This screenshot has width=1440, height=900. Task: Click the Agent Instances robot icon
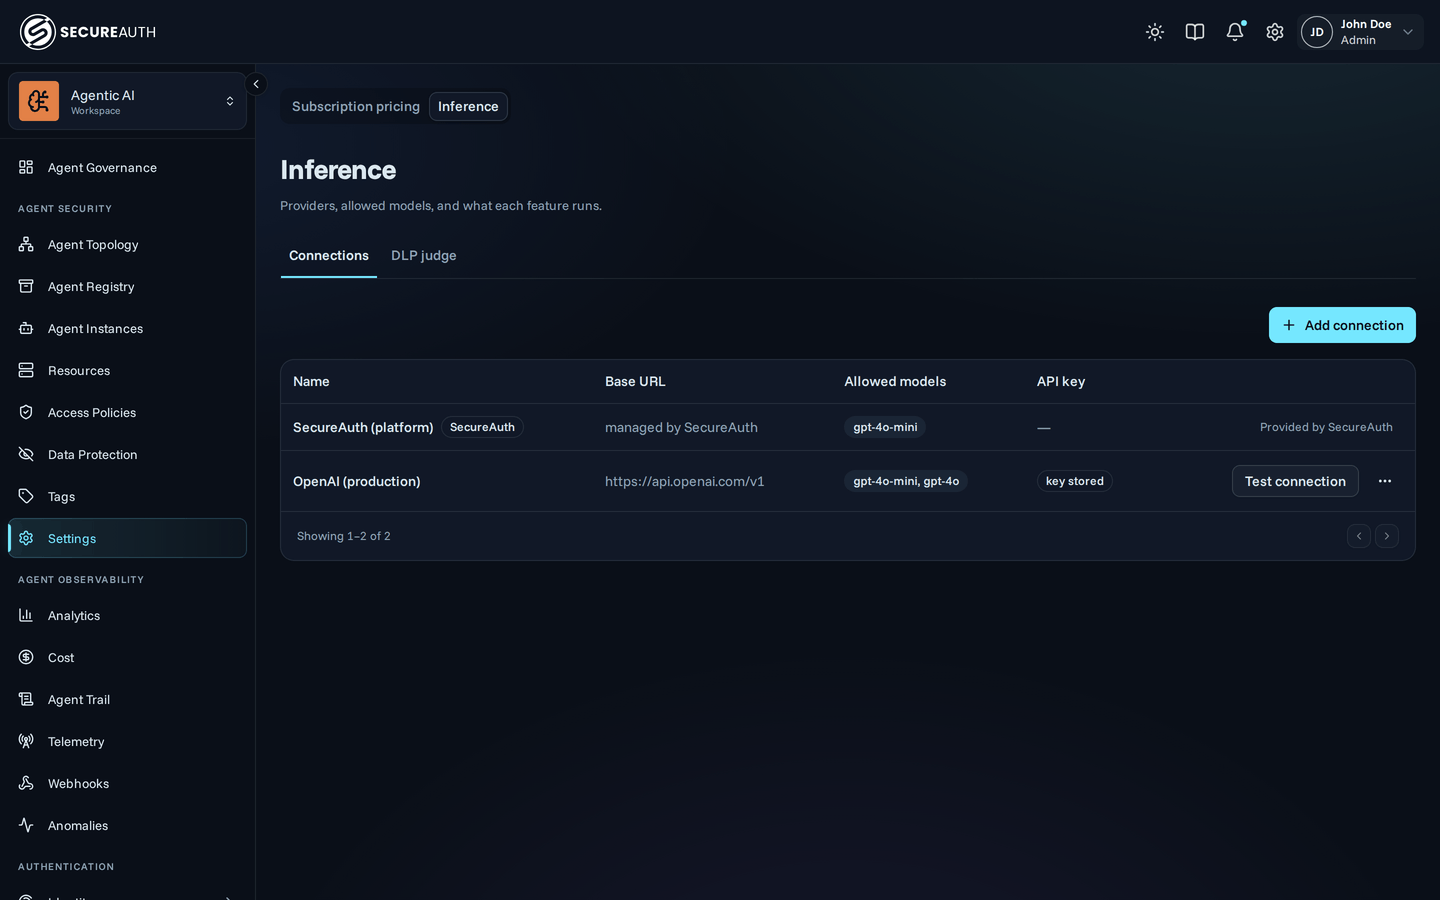(26, 328)
